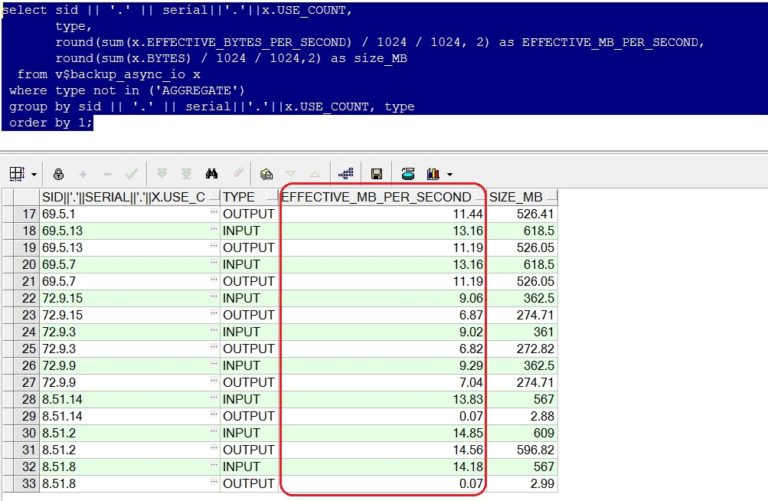Click the teal single record view icon

(x=408, y=173)
